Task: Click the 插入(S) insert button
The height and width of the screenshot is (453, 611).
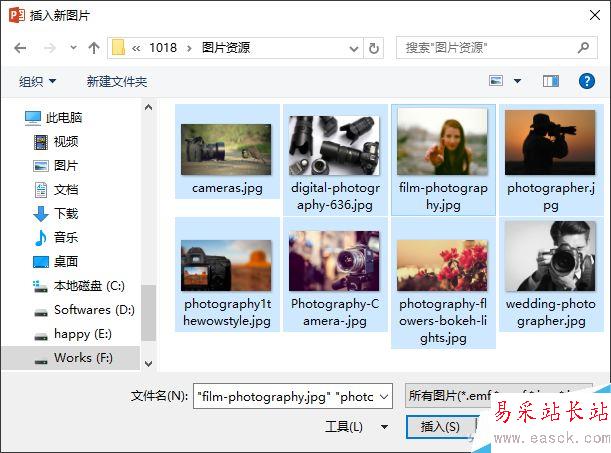Action: 440,427
